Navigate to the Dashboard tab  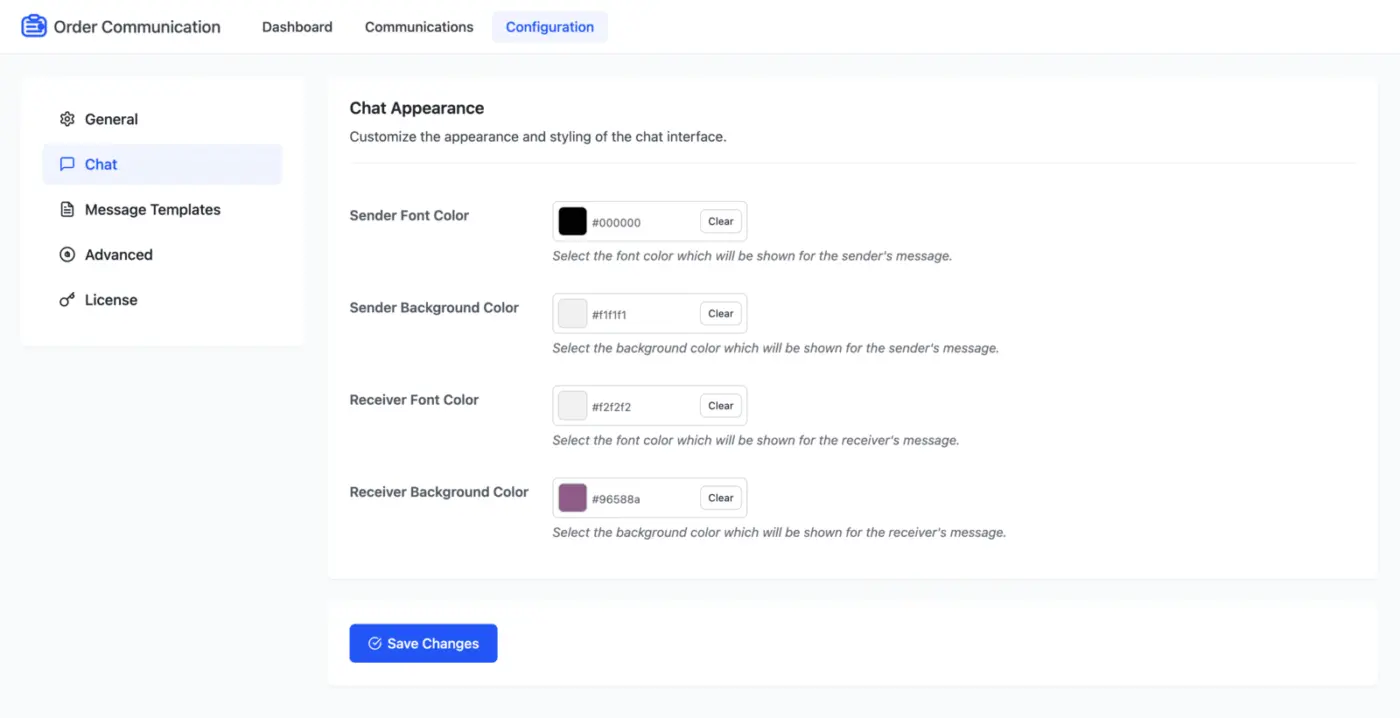[297, 27]
